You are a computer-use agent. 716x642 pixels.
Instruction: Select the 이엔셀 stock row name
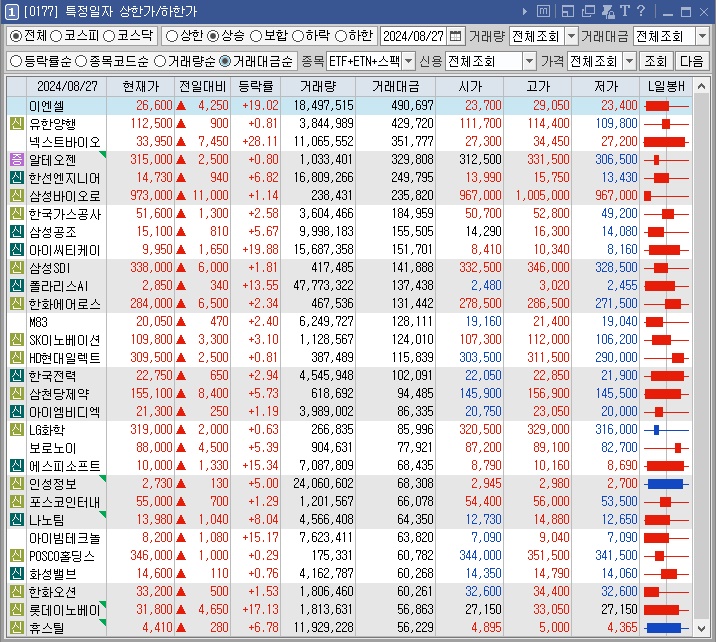pyautogui.click(x=47, y=106)
